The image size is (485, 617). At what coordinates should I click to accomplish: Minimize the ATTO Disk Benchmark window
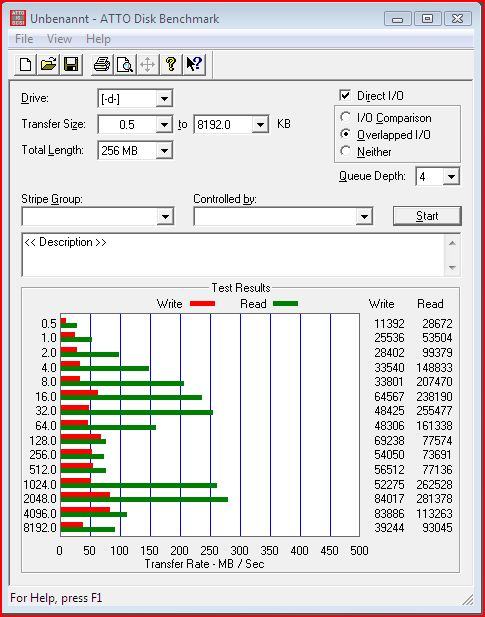pos(398,18)
